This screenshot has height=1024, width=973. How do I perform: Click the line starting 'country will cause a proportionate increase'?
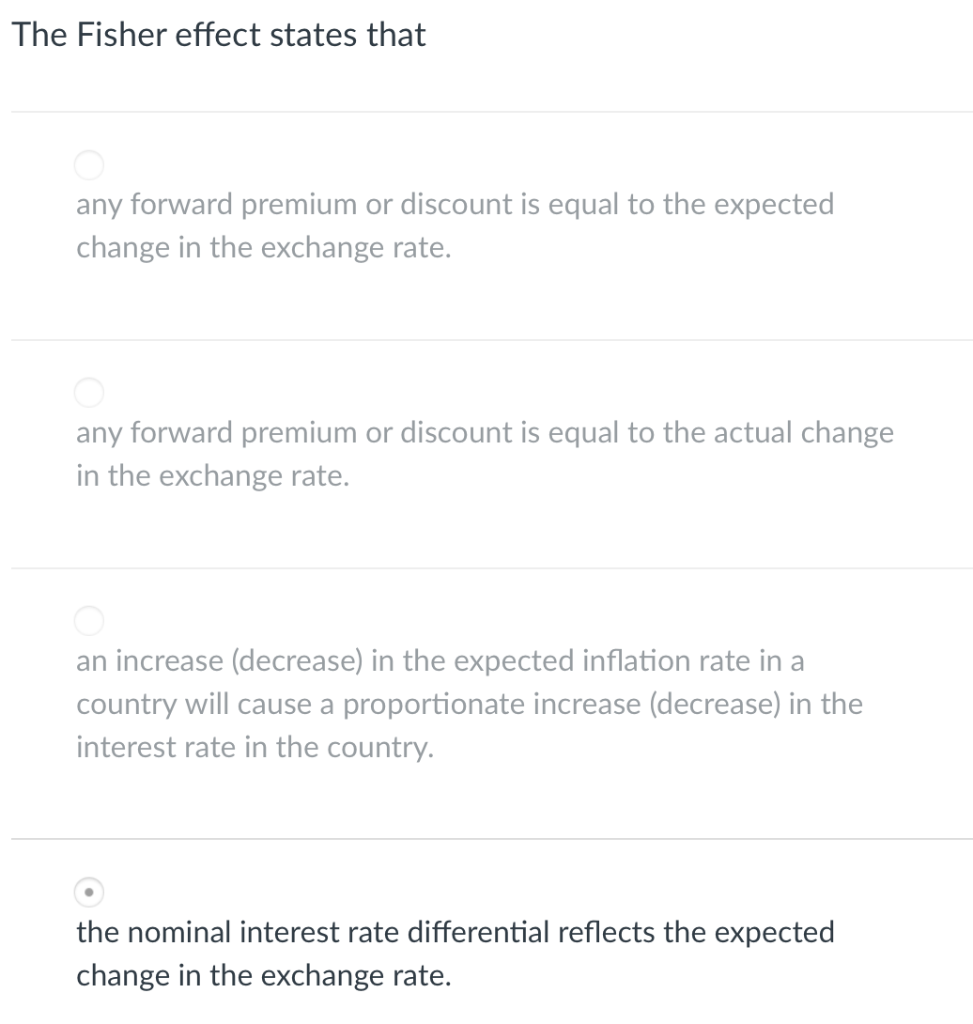[469, 704]
